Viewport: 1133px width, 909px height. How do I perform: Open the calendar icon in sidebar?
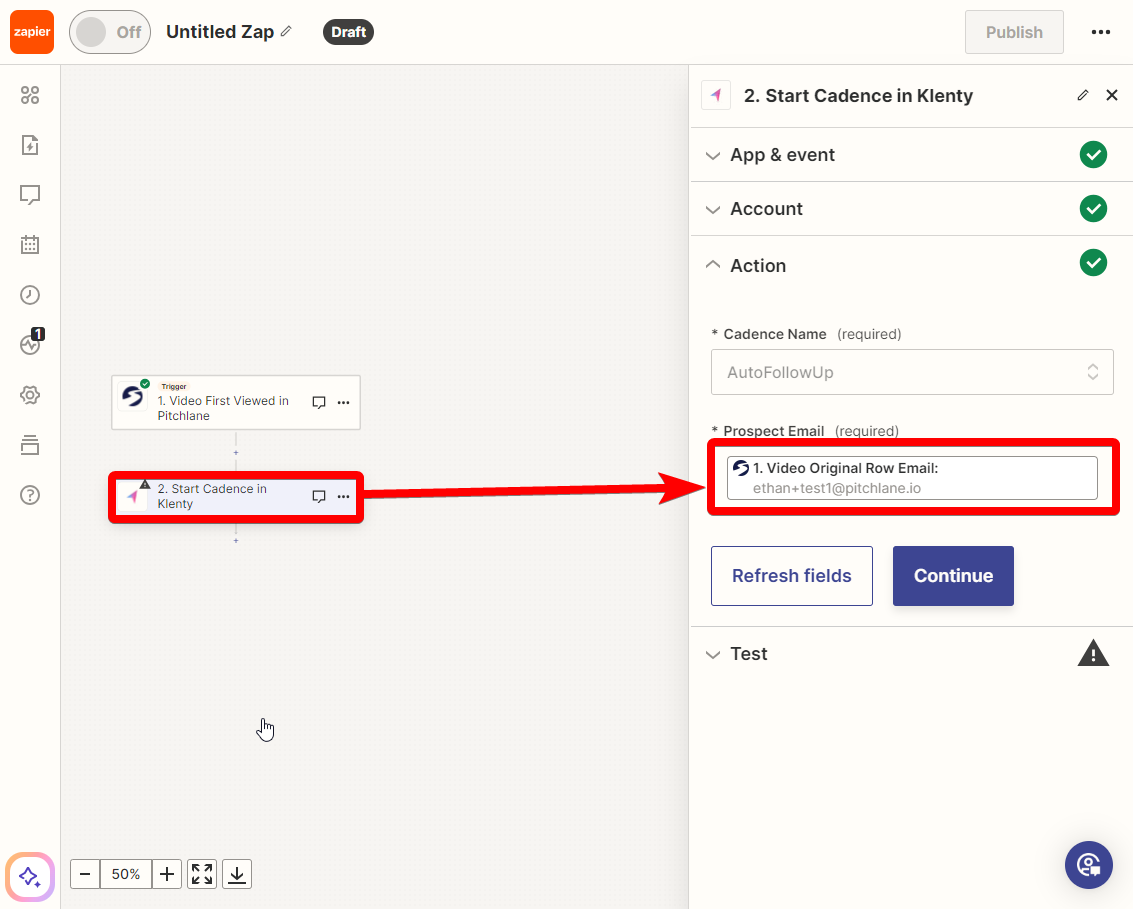point(30,245)
